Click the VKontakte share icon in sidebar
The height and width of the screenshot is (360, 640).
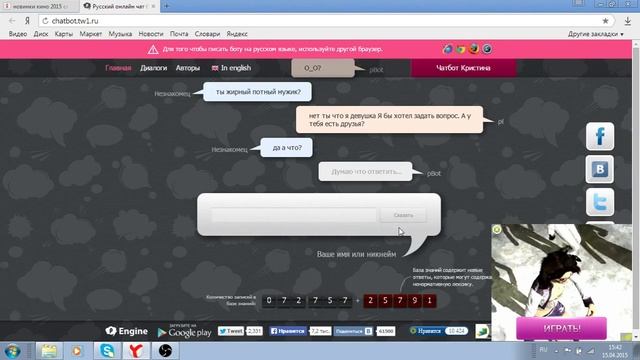click(x=600, y=169)
